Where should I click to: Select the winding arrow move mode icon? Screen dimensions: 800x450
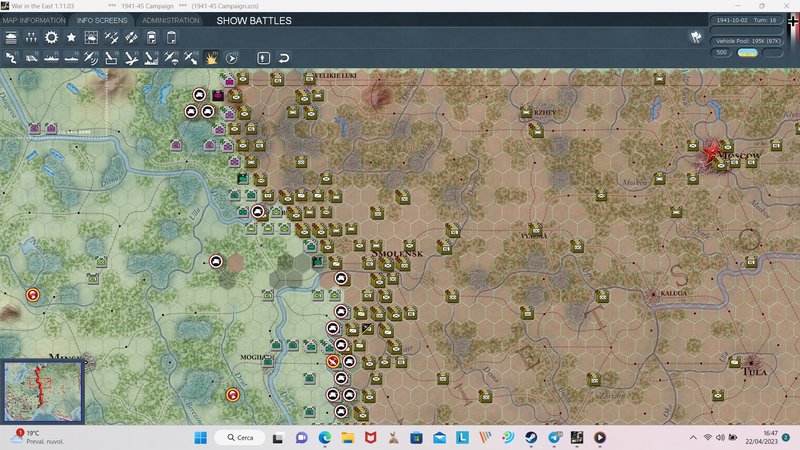point(11,58)
